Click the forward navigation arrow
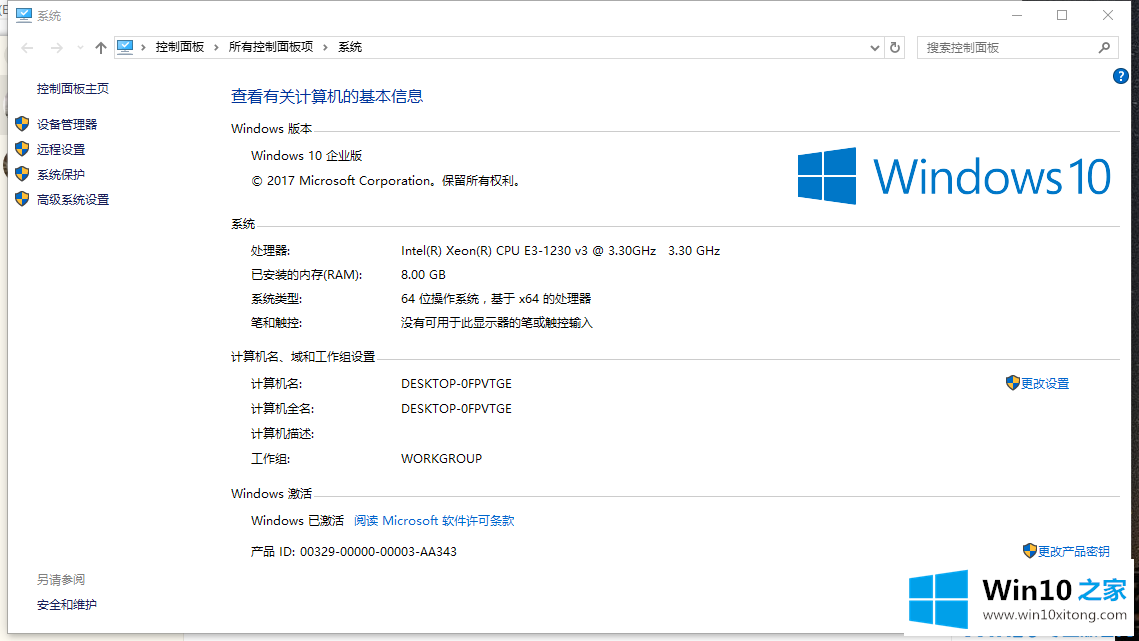Screen dimensions: 1139x641 56,48
